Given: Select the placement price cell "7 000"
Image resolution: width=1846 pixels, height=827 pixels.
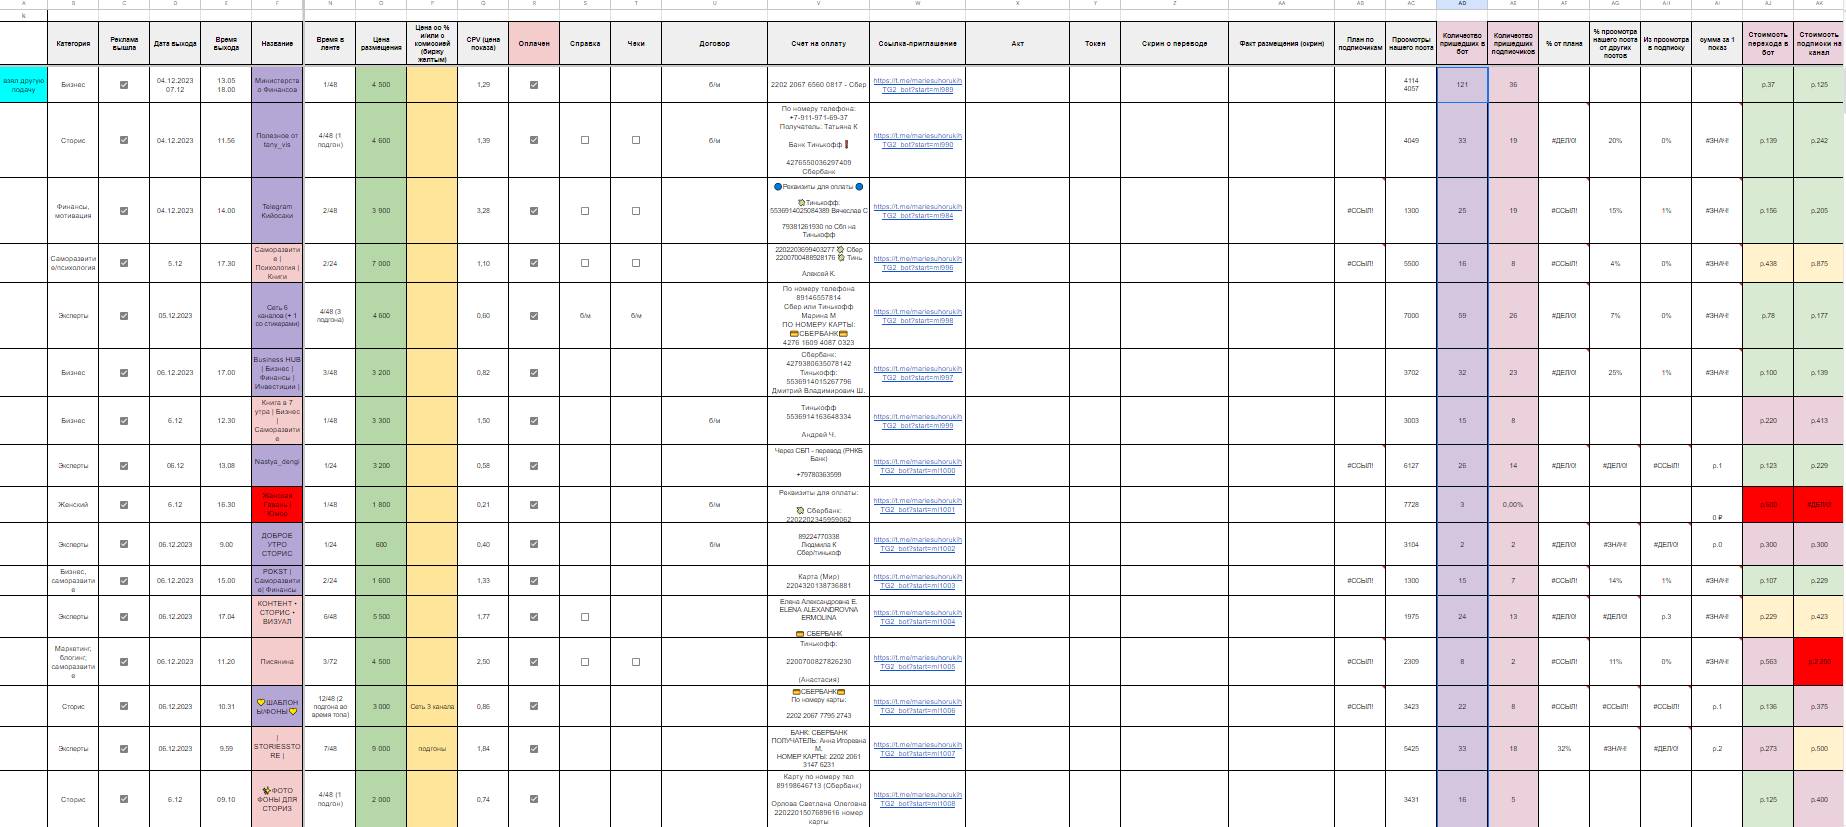Looking at the screenshot, I should [381, 264].
